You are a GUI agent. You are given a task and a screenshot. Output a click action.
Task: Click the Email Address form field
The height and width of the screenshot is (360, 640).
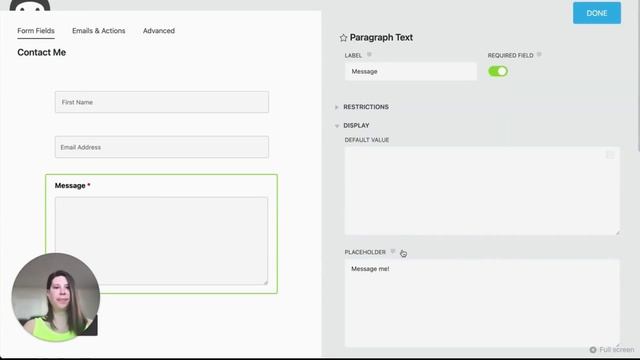click(162, 147)
